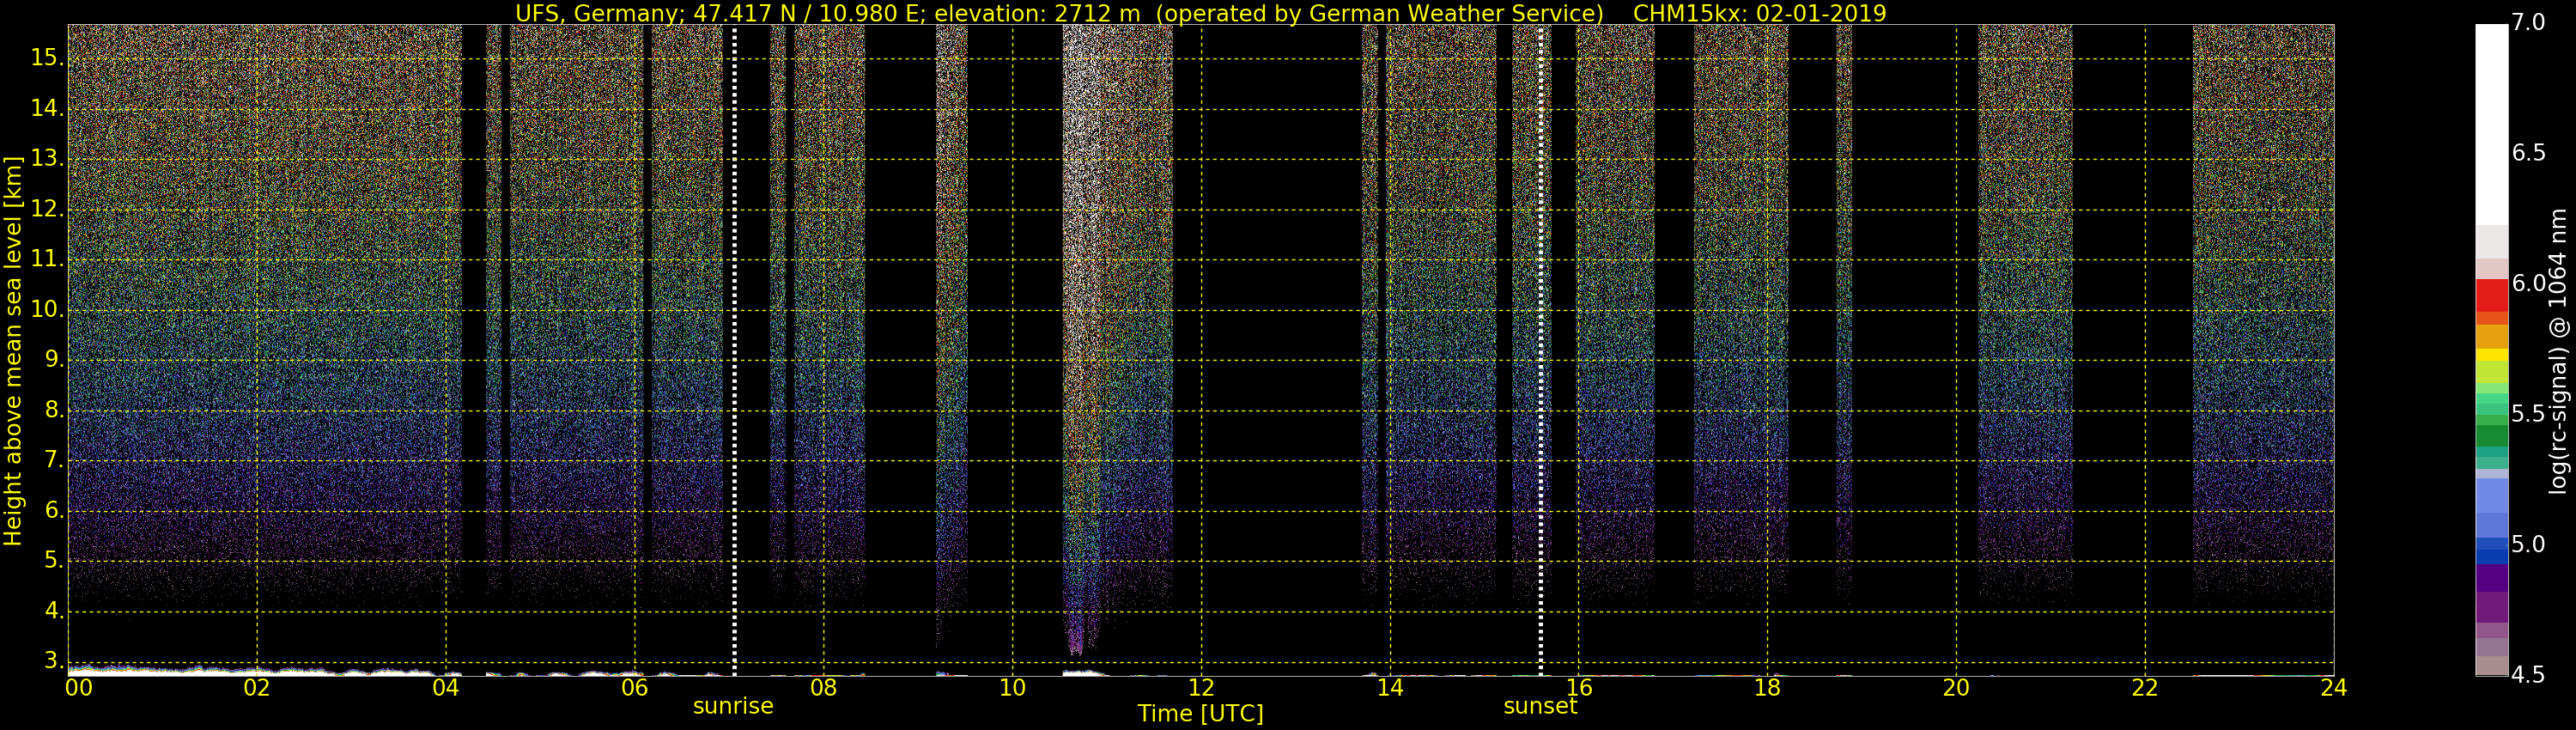
Task: Click the '18' time axis tick label
Action: pos(1767,688)
